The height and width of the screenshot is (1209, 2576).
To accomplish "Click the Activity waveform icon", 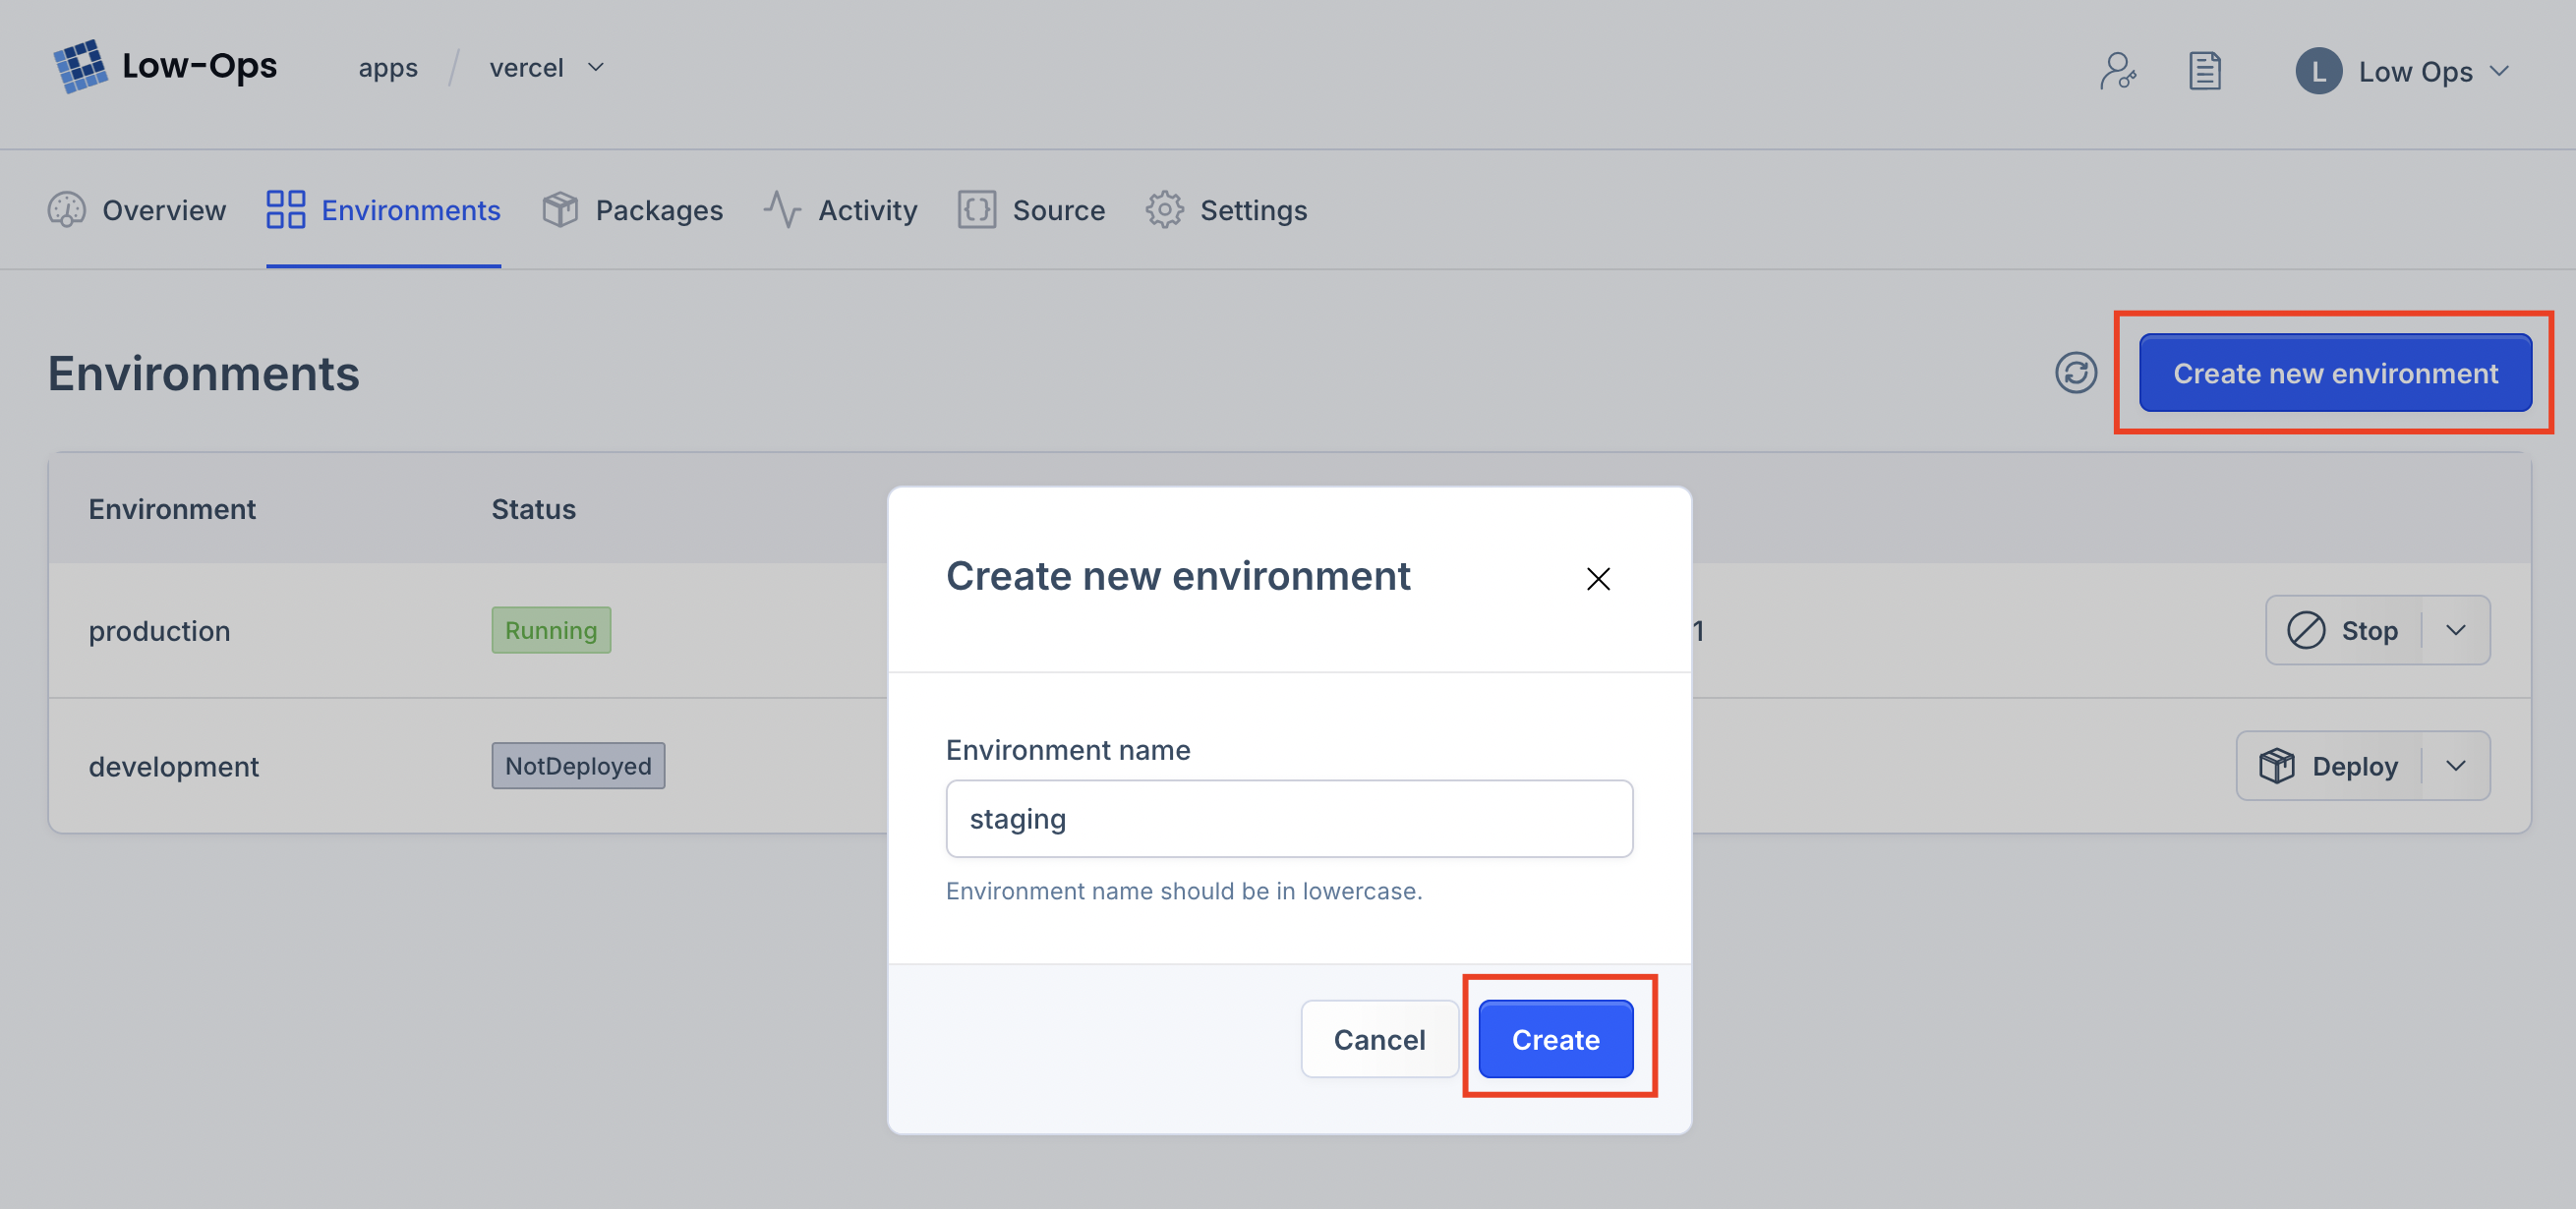I will coord(782,210).
